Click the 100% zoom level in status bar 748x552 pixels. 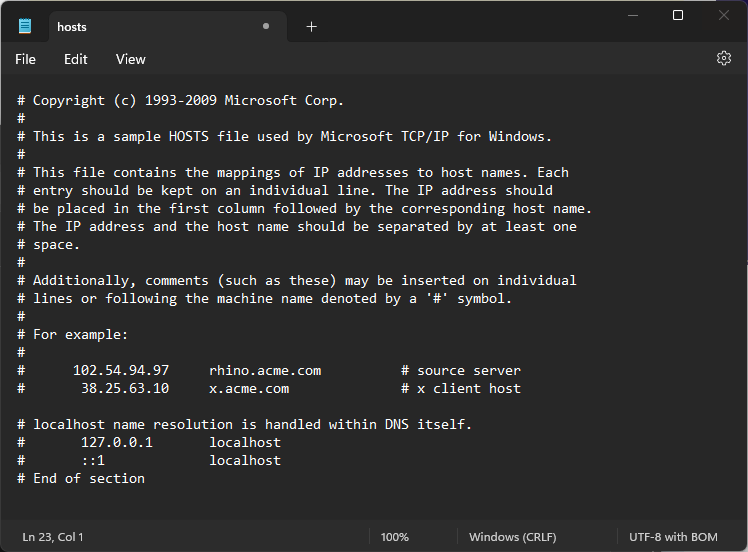395,537
